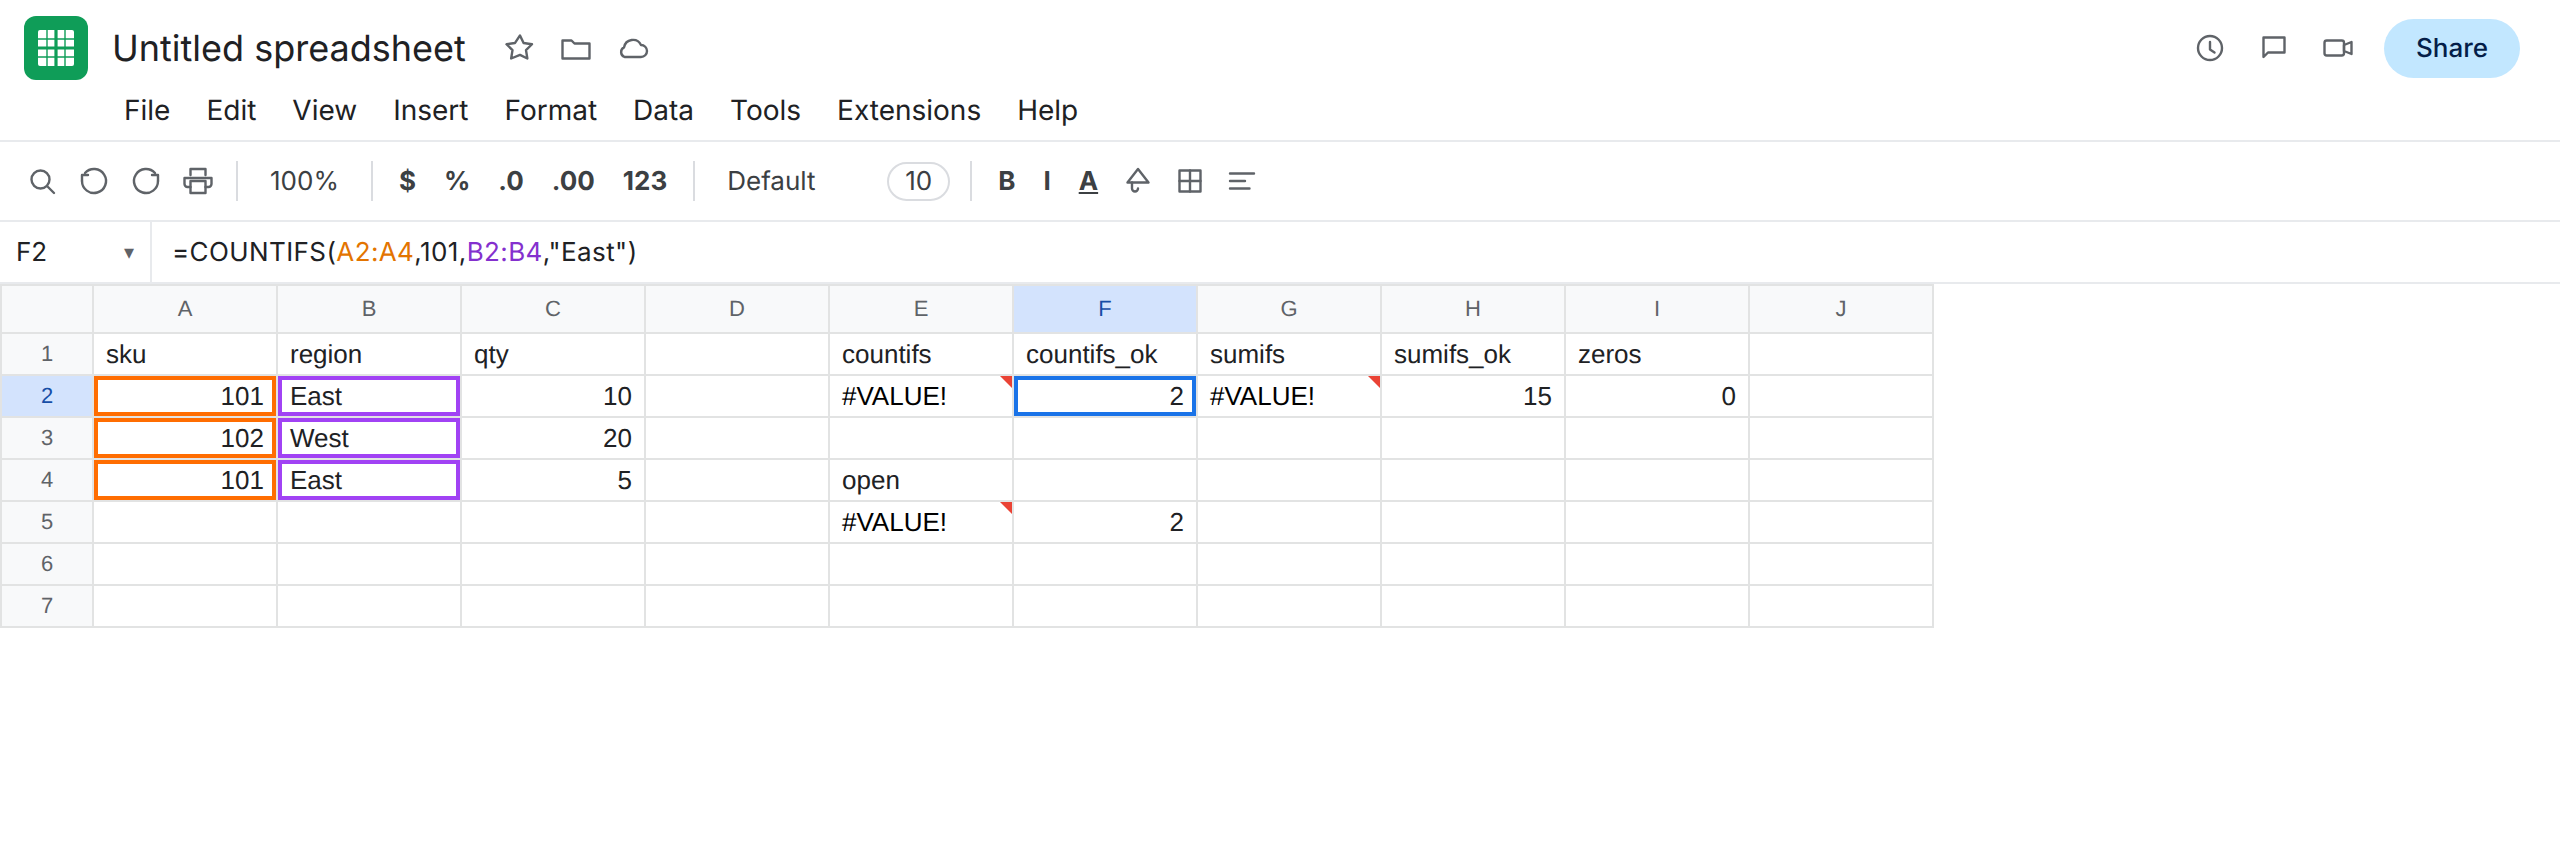Move spreadsheet using the folder icon

click(x=576, y=48)
